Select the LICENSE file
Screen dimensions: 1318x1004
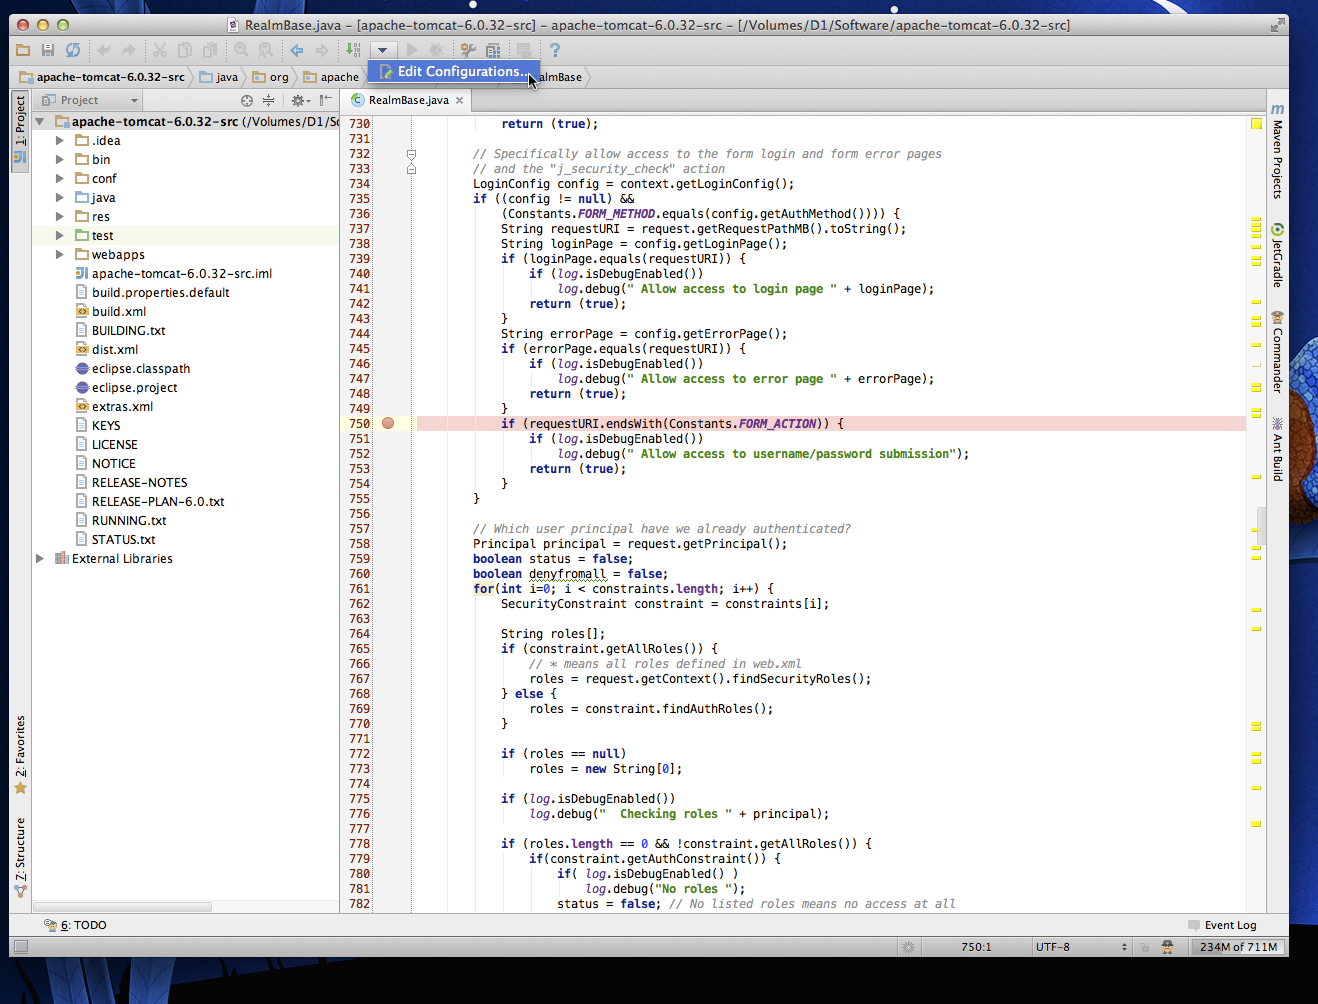coord(115,445)
